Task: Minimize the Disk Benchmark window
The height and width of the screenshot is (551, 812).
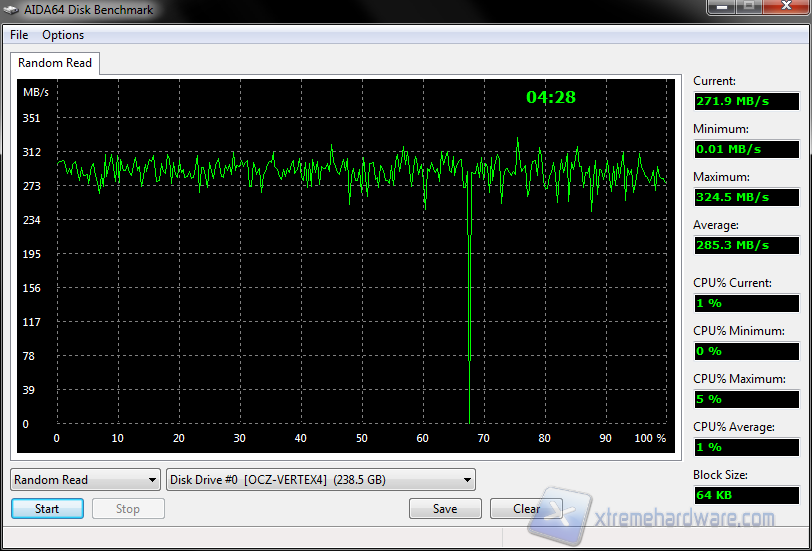Action: [722, 9]
